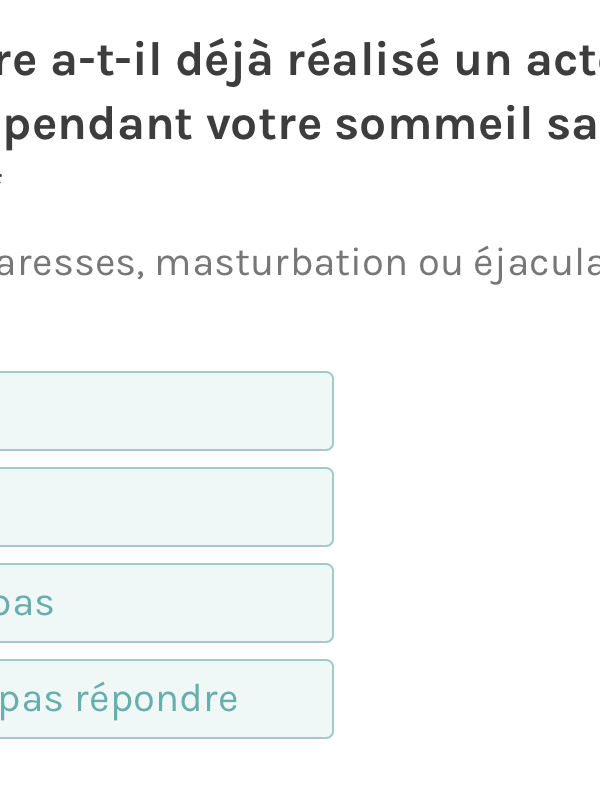This screenshot has width=600, height=798.
Task: Click the bold question heading about "votre sommeil"
Action: pyautogui.click(x=300, y=95)
